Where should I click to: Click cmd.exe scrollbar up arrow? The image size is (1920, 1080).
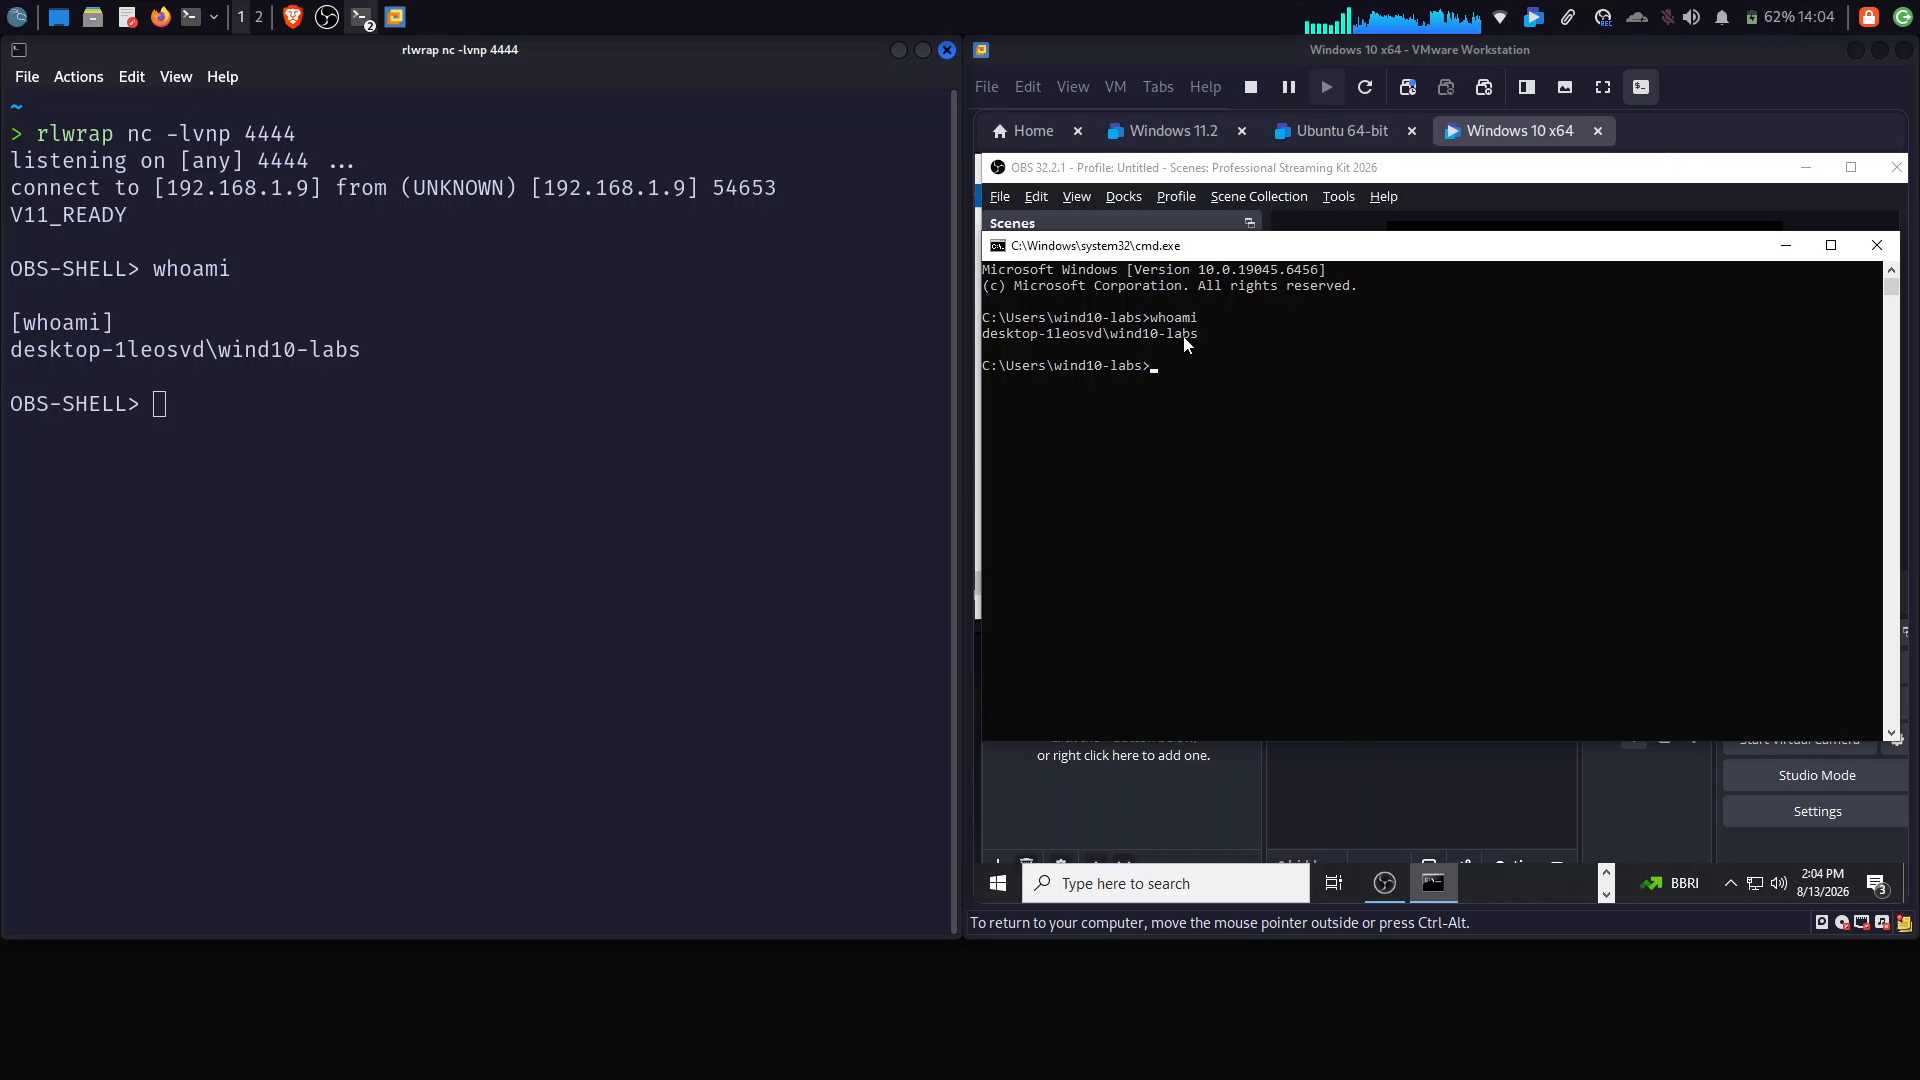click(1891, 270)
